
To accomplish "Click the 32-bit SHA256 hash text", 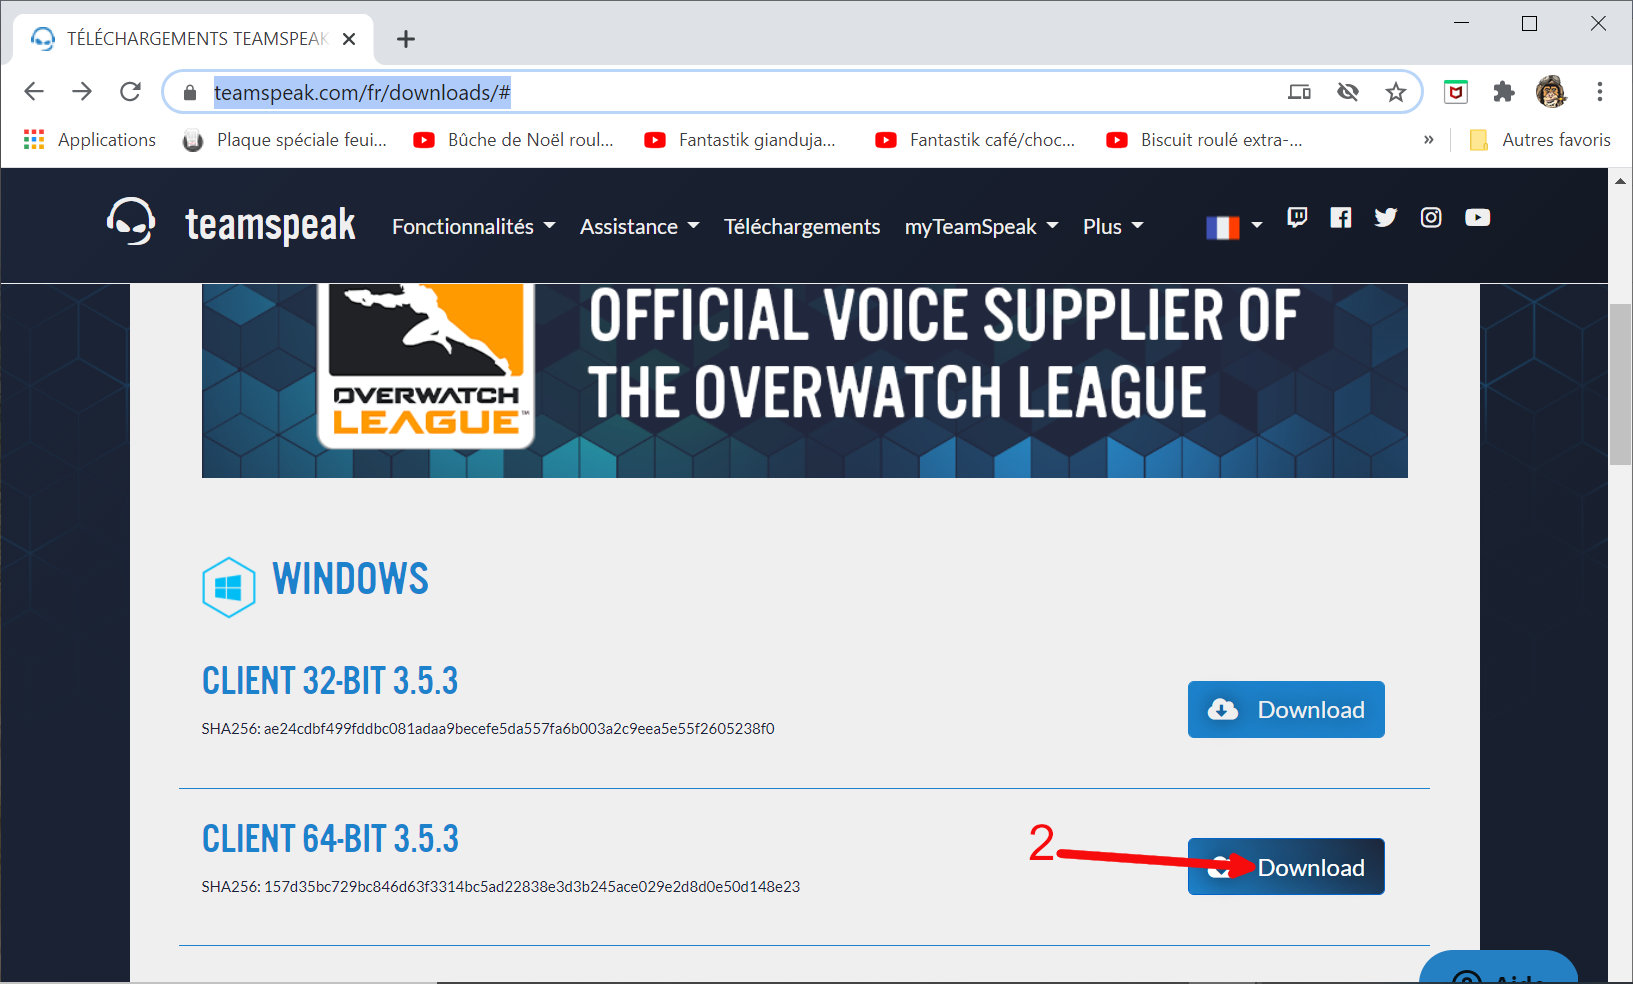I will tap(488, 729).
